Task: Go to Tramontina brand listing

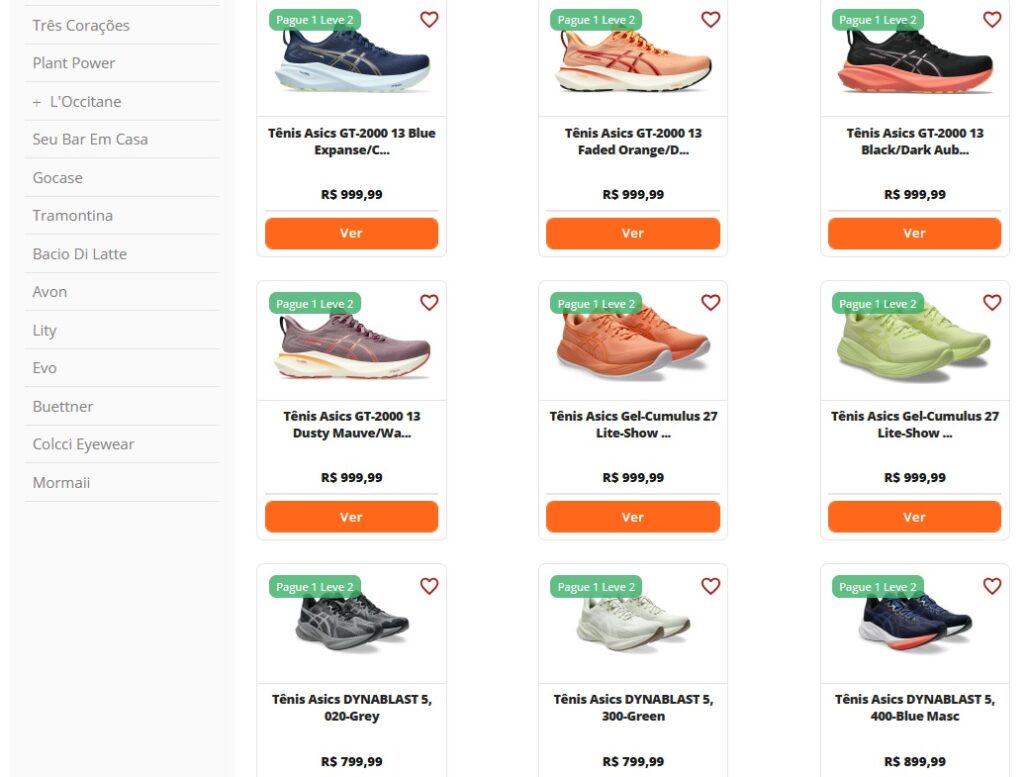Action: (72, 216)
